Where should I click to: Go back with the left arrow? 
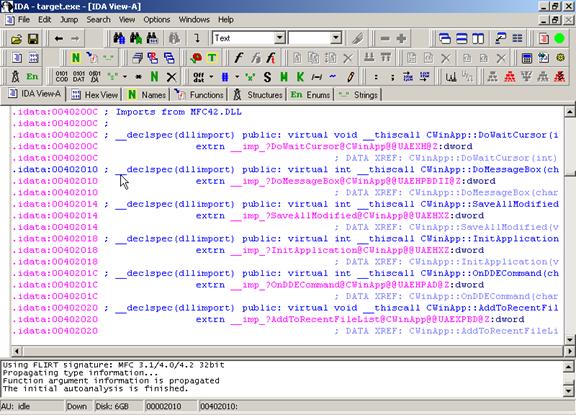58,39
